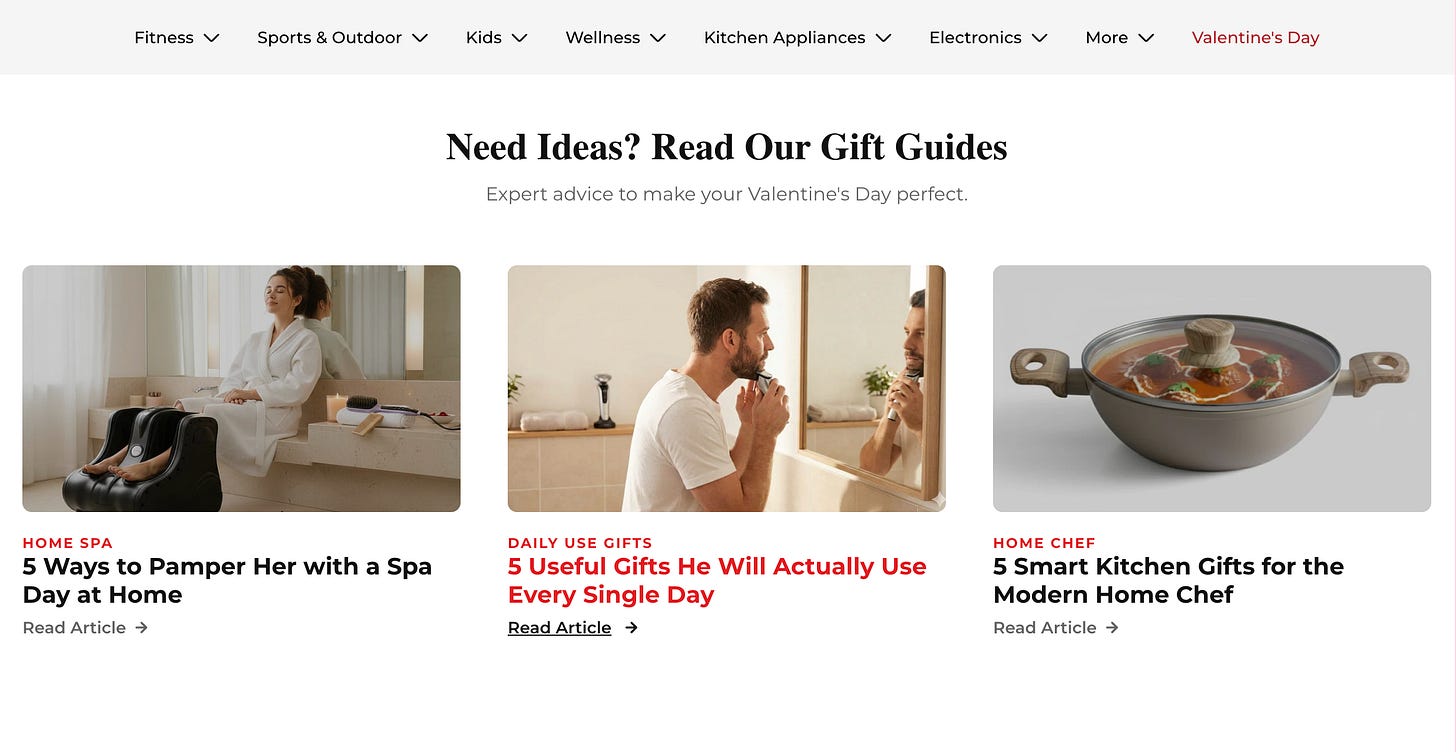Read '5 Ways to Pamper Her' article title

point(227,580)
